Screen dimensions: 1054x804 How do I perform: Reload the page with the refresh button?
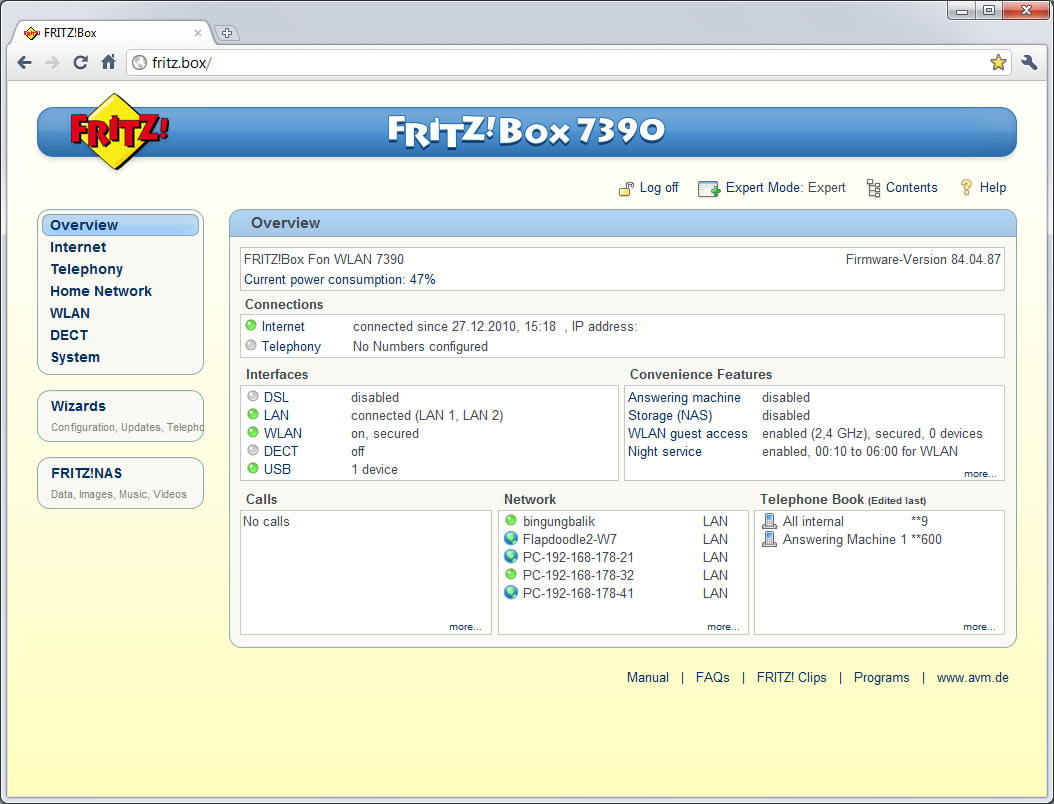coord(81,62)
